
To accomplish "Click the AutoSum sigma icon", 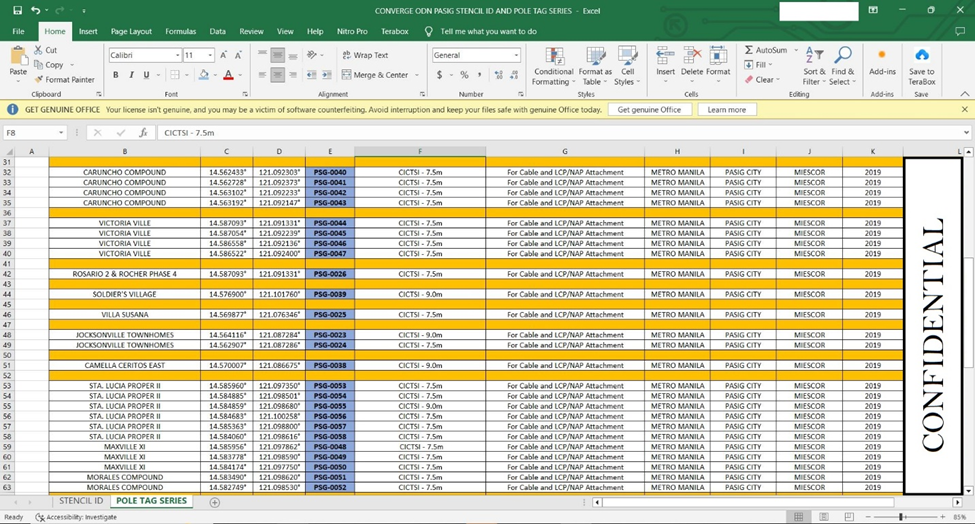I will pyautogui.click(x=749, y=50).
